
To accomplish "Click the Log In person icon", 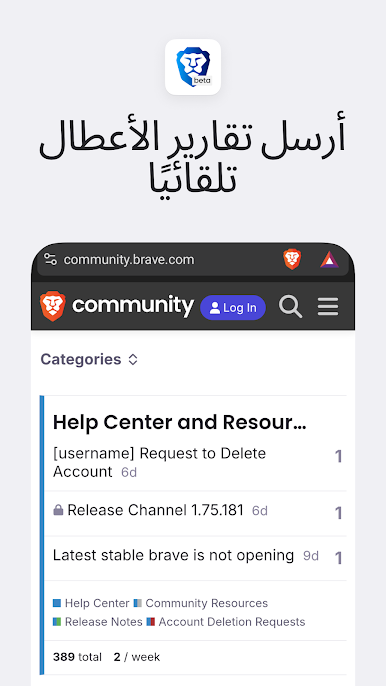I will pos(214,308).
